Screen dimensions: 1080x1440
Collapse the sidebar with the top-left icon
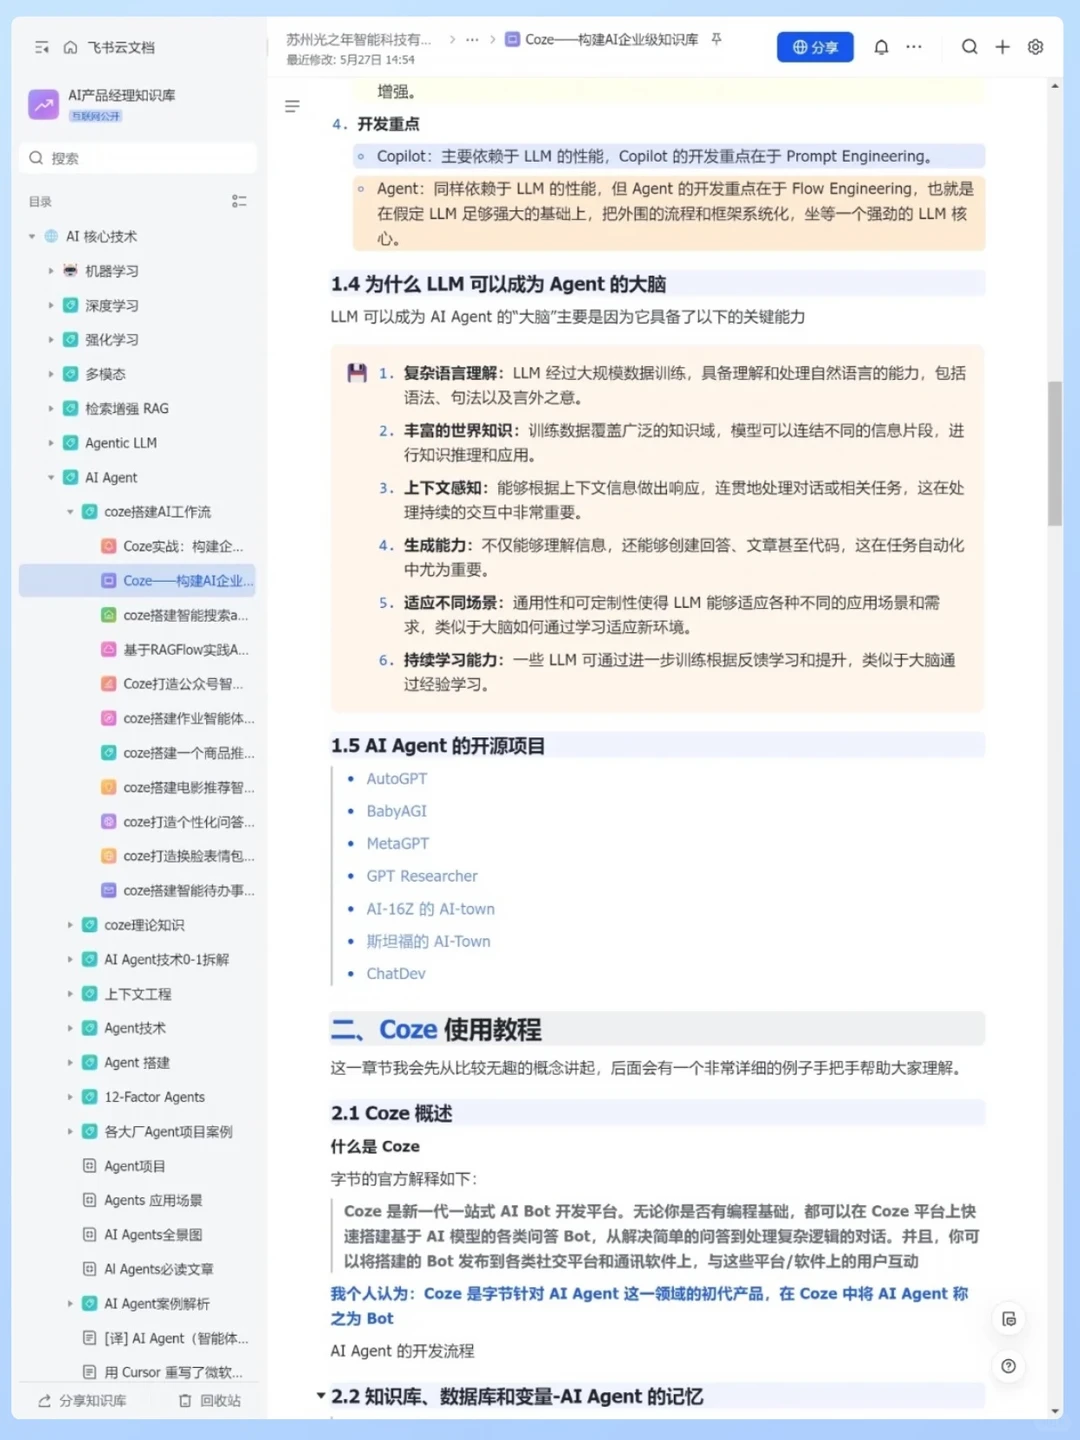pyautogui.click(x=42, y=47)
